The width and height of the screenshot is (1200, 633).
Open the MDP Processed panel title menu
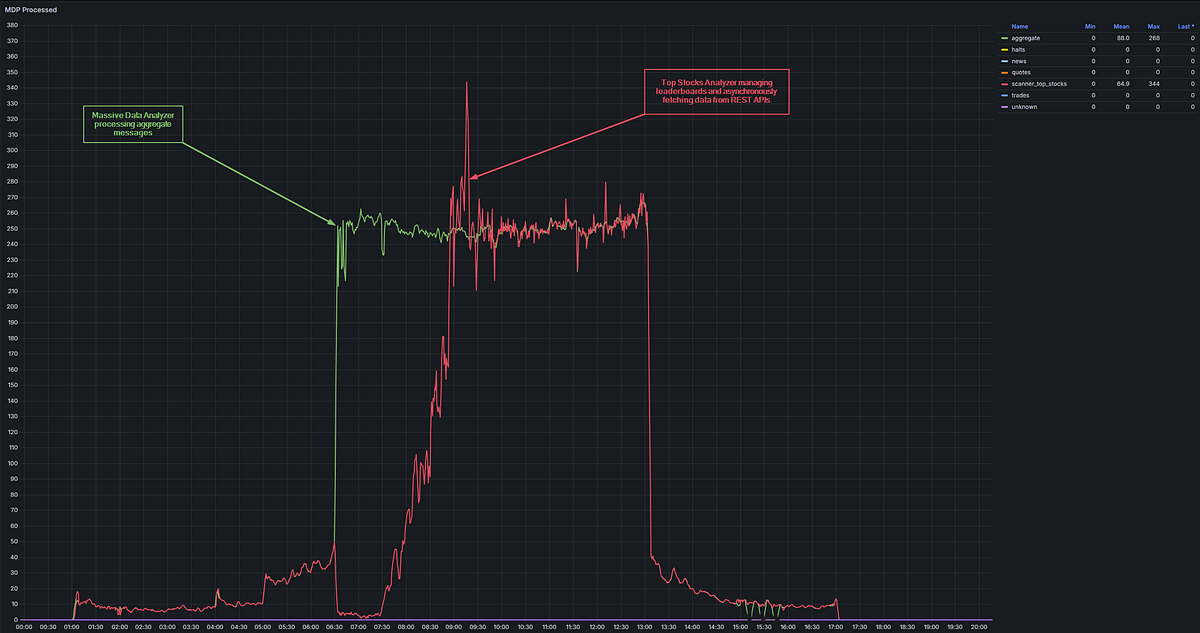pos(31,9)
